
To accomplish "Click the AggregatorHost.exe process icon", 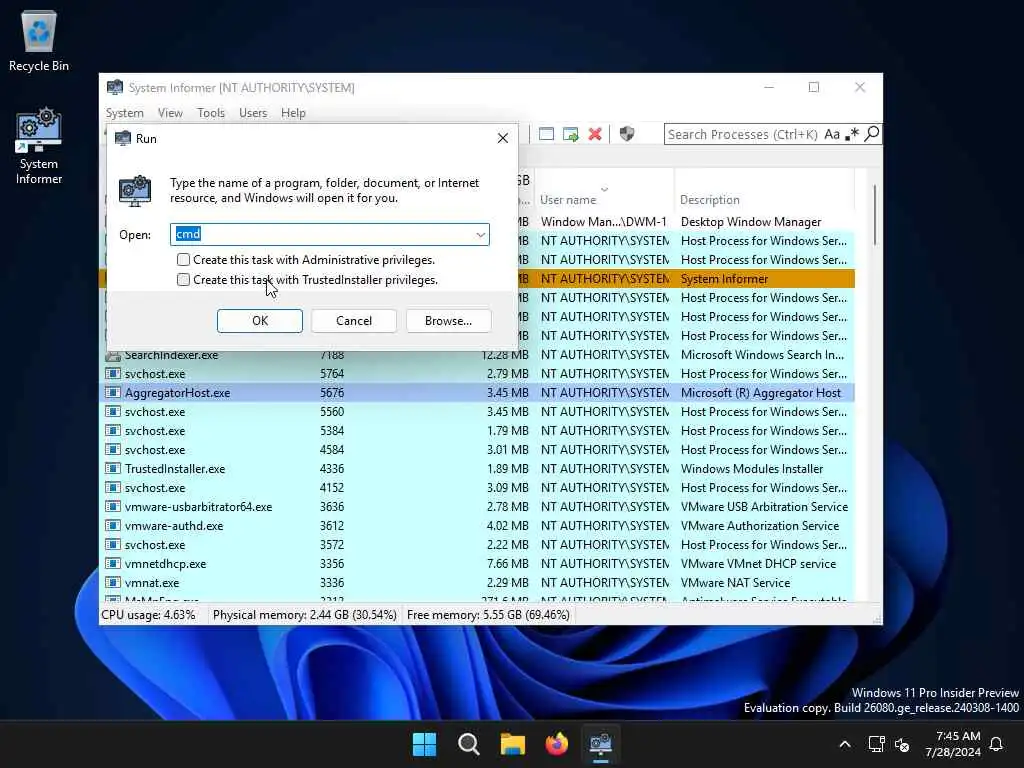I will pyautogui.click(x=113, y=392).
